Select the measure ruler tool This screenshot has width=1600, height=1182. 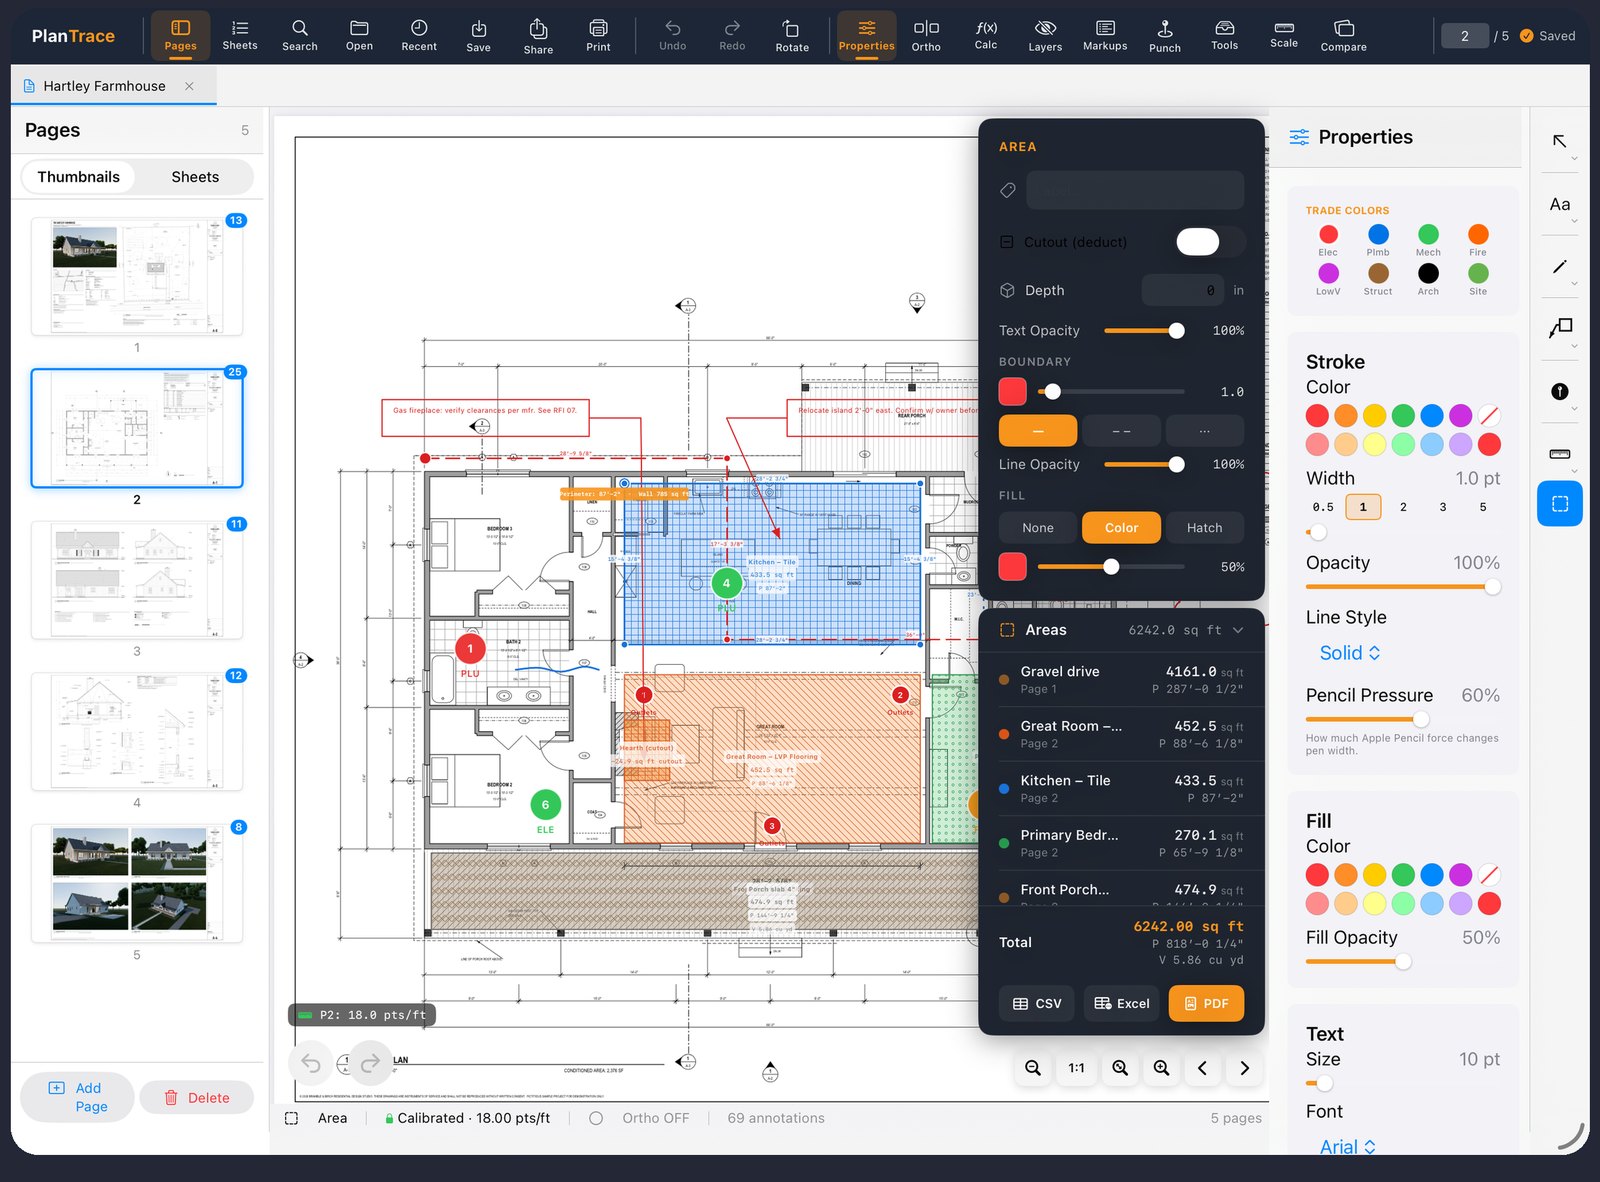[1559, 453]
